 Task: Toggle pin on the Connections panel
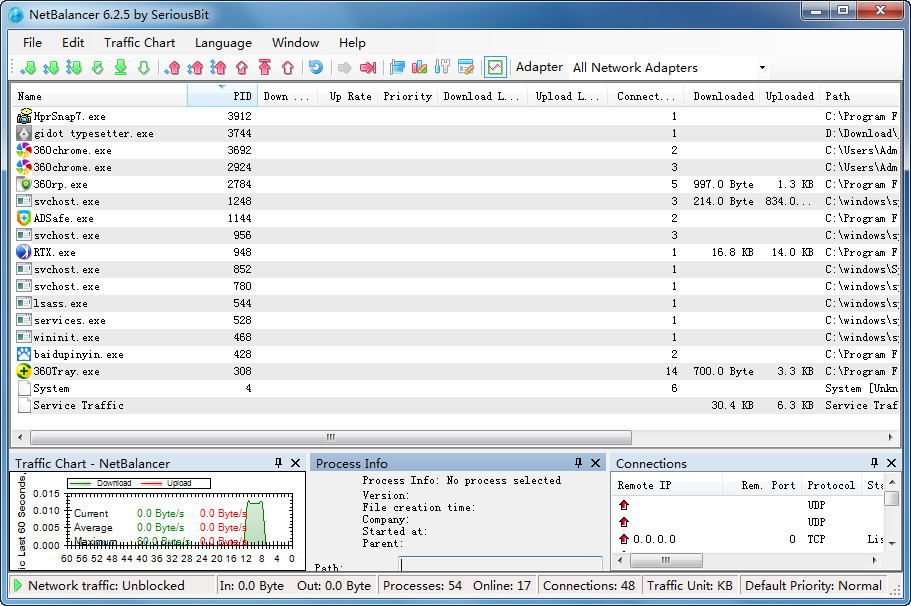[874, 463]
